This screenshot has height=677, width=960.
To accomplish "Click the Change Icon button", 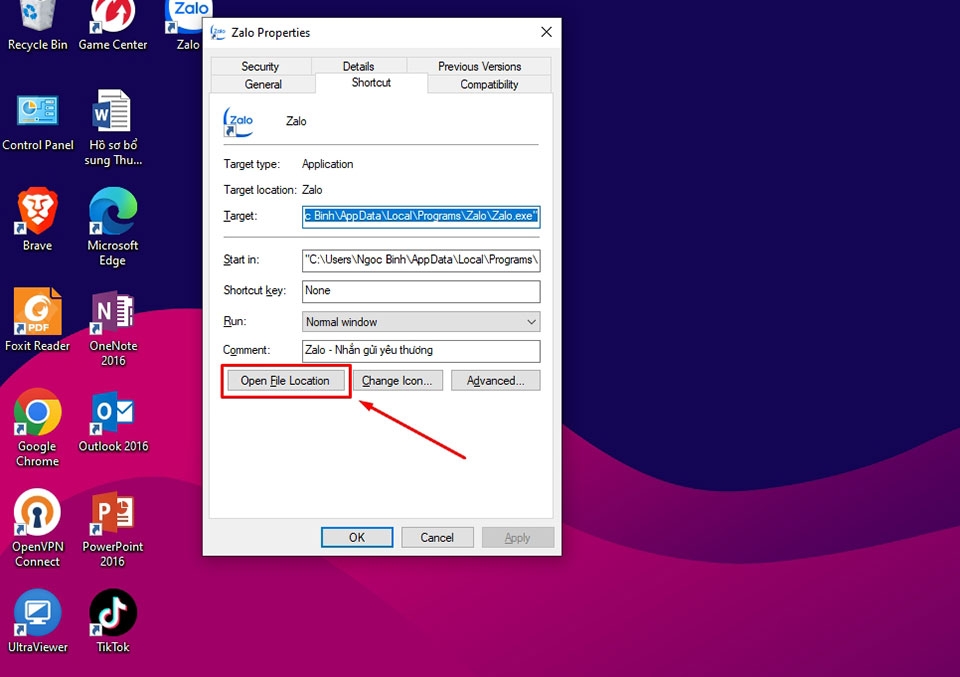I will (x=397, y=381).
